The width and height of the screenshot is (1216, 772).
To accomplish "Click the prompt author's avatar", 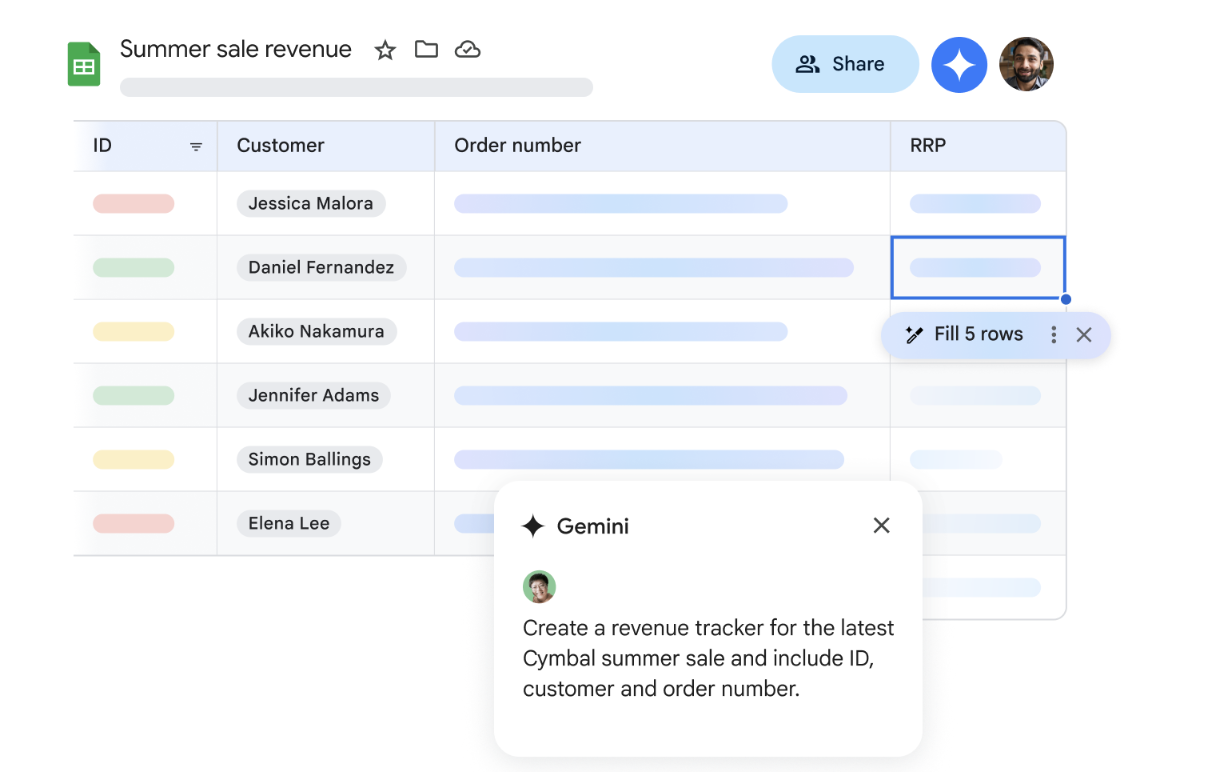I will [539, 587].
